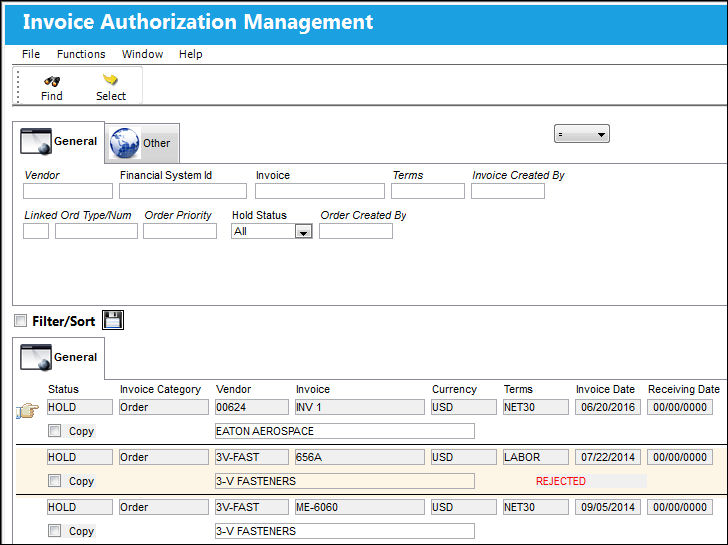Check Copy box for 656A invoice
The width and height of the screenshot is (728, 545).
[x=55, y=480]
